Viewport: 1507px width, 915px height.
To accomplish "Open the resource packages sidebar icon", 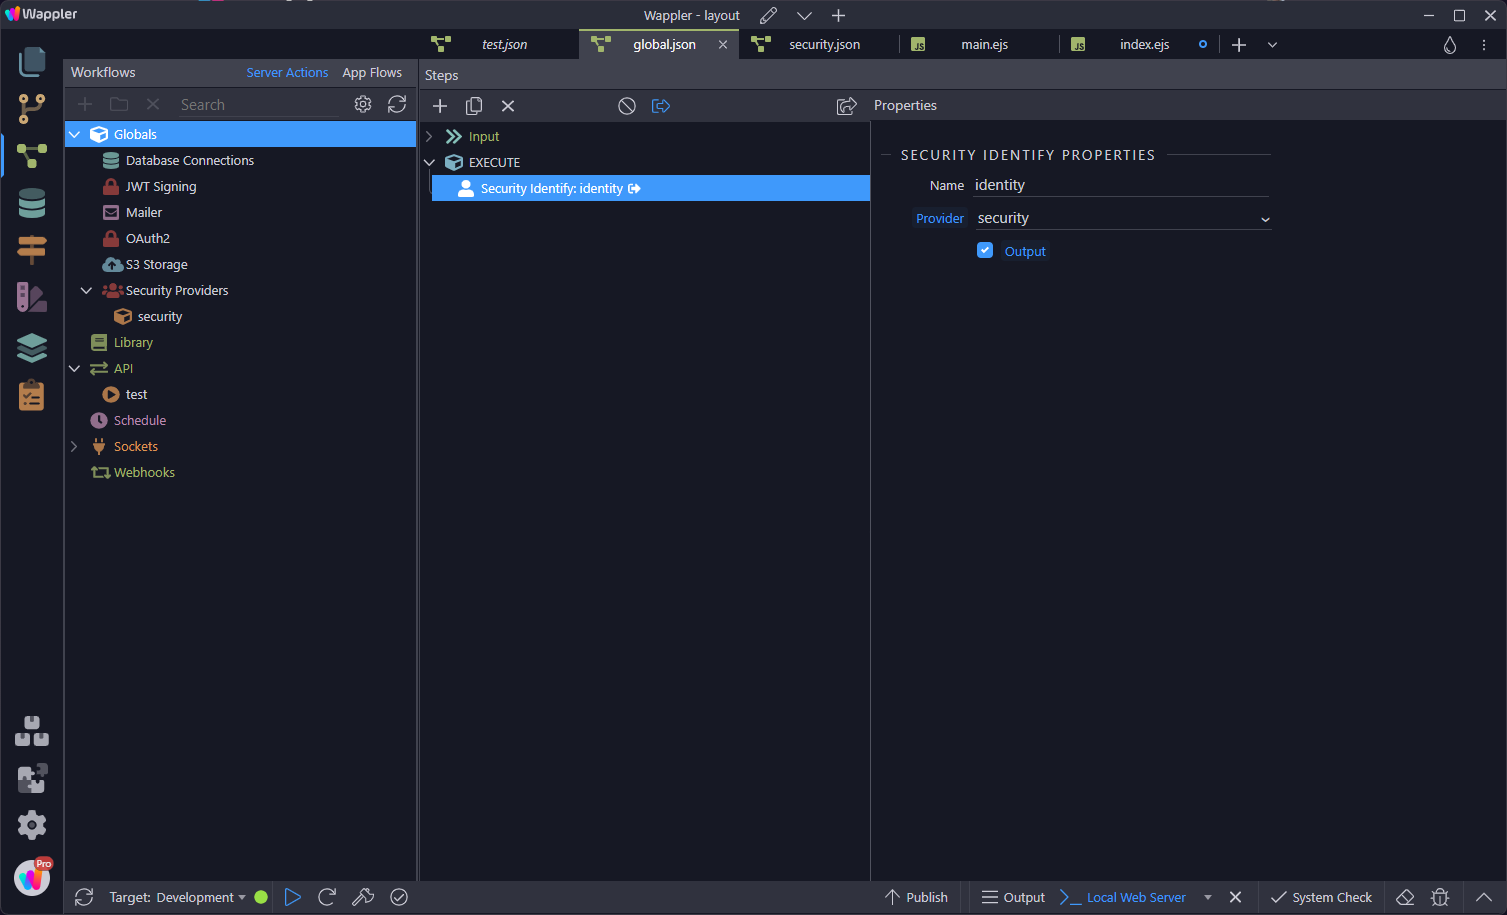I will click(x=32, y=731).
